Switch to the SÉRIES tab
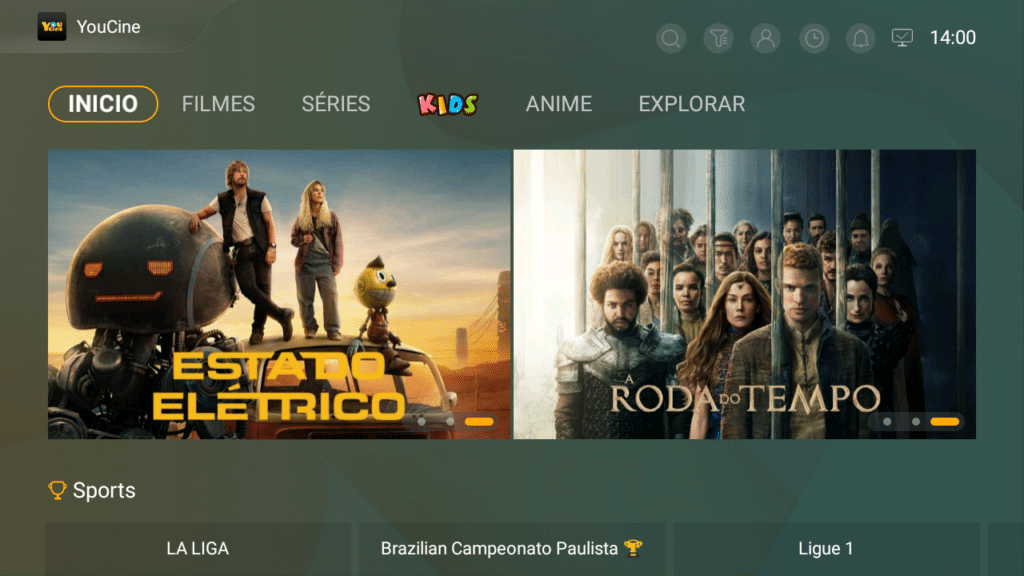 (x=336, y=104)
